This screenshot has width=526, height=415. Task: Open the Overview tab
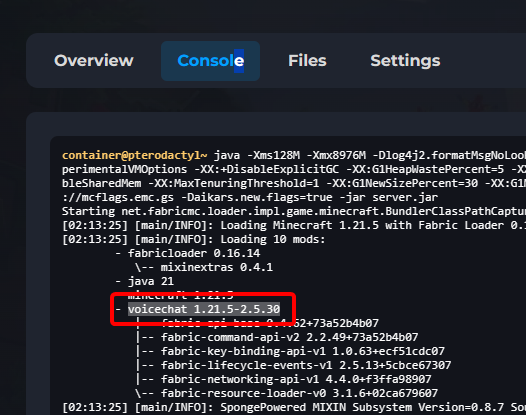tap(94, 61)
